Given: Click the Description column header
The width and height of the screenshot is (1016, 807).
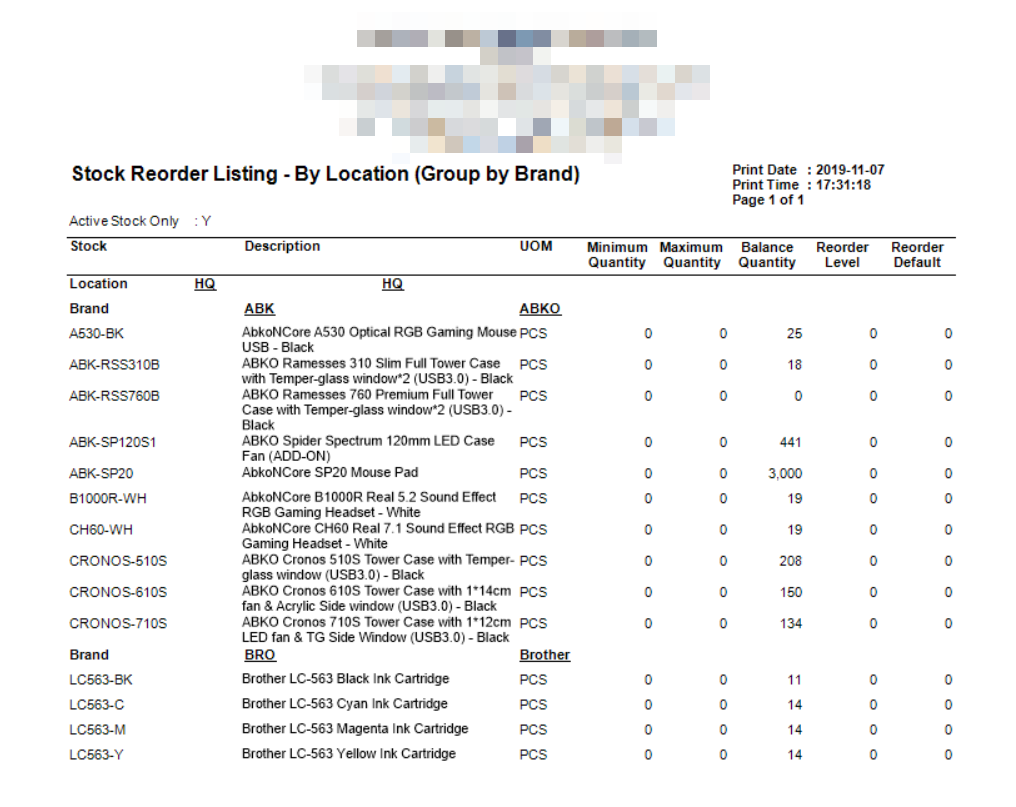Looking at the screenshot, I should (x=283, y=246).
